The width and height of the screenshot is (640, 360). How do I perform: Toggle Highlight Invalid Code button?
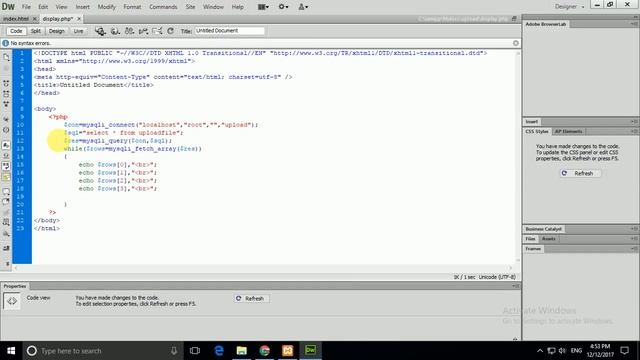6,156
